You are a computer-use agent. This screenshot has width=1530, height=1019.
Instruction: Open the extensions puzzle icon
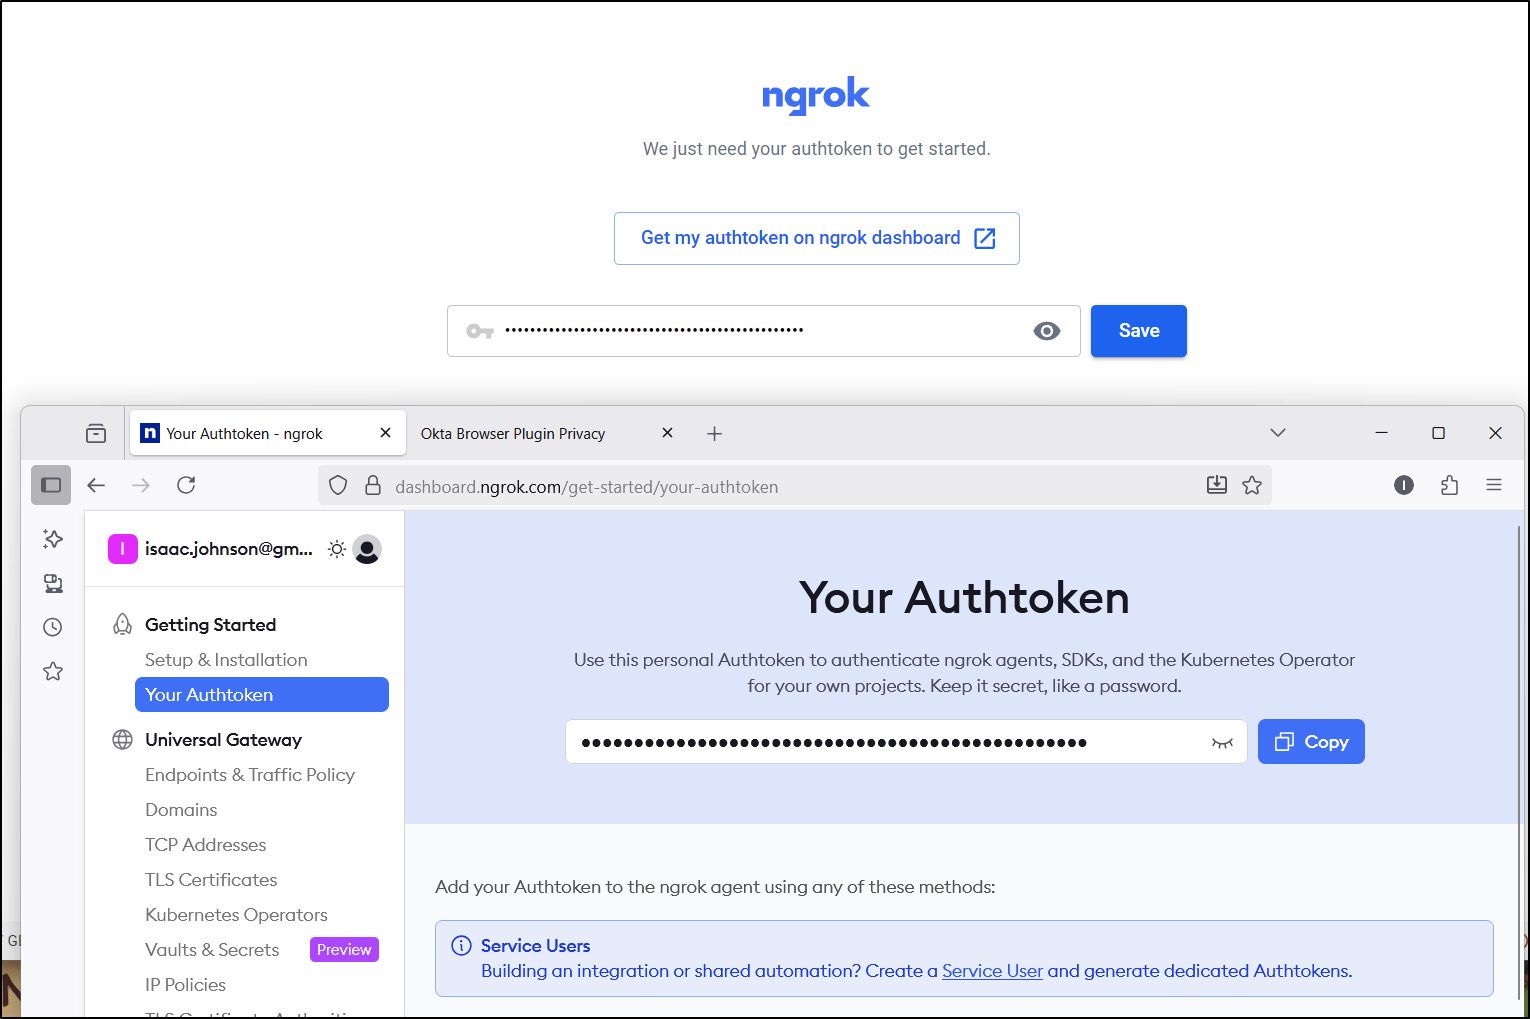pos(1449,486)
